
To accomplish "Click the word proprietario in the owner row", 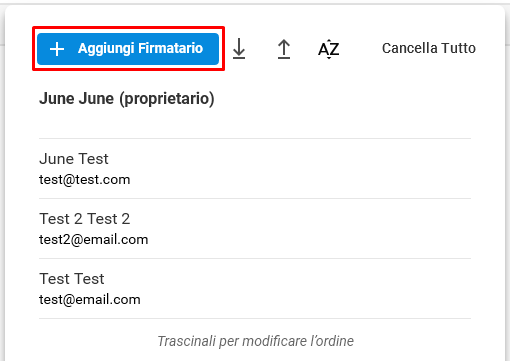I will click(167, 99).
